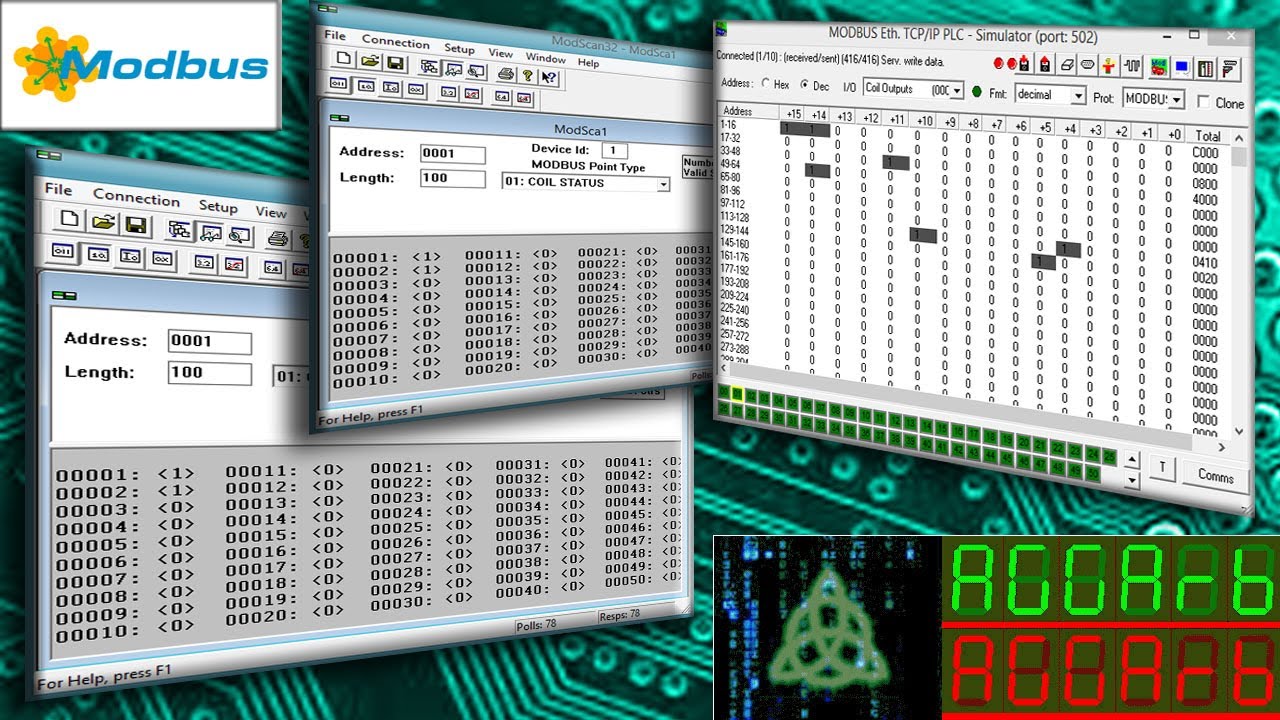This screenshot has height=720, width=1280.
Task: Click Print icon in lower-left ModScan window
Action: click(x=278, y=238)
